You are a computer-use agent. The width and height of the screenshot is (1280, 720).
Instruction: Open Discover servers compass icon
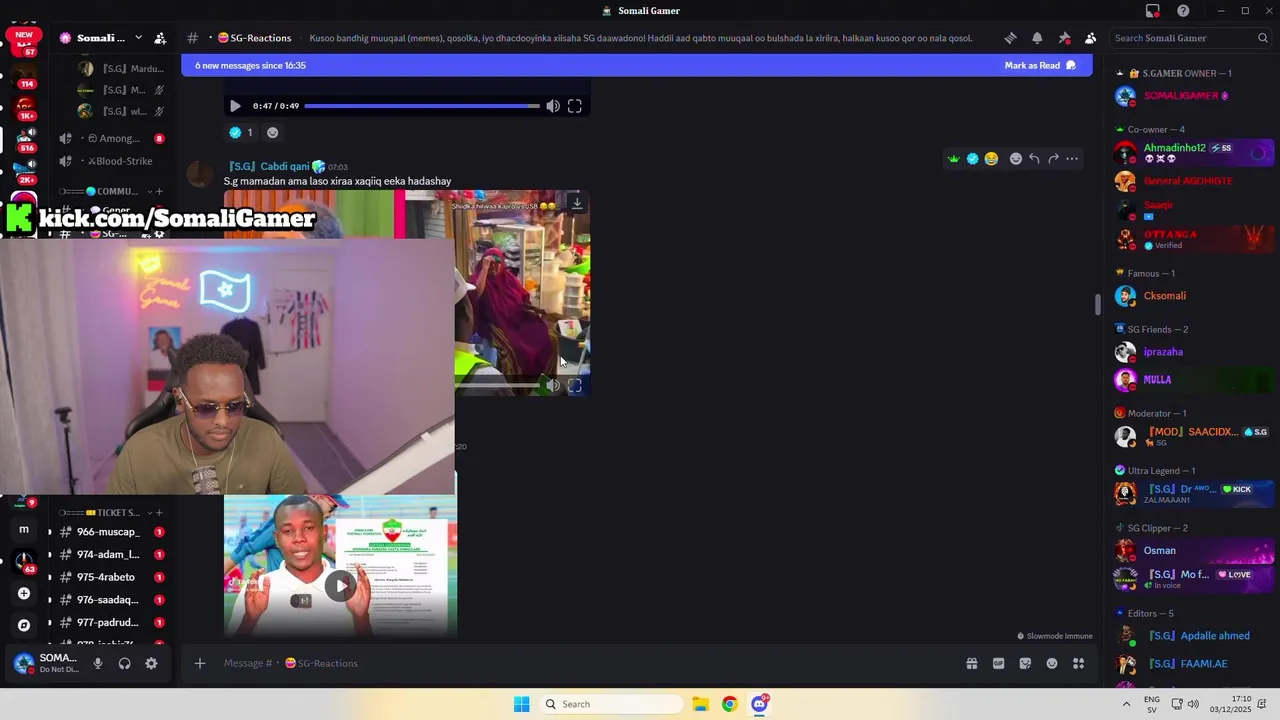pos(24,625)
